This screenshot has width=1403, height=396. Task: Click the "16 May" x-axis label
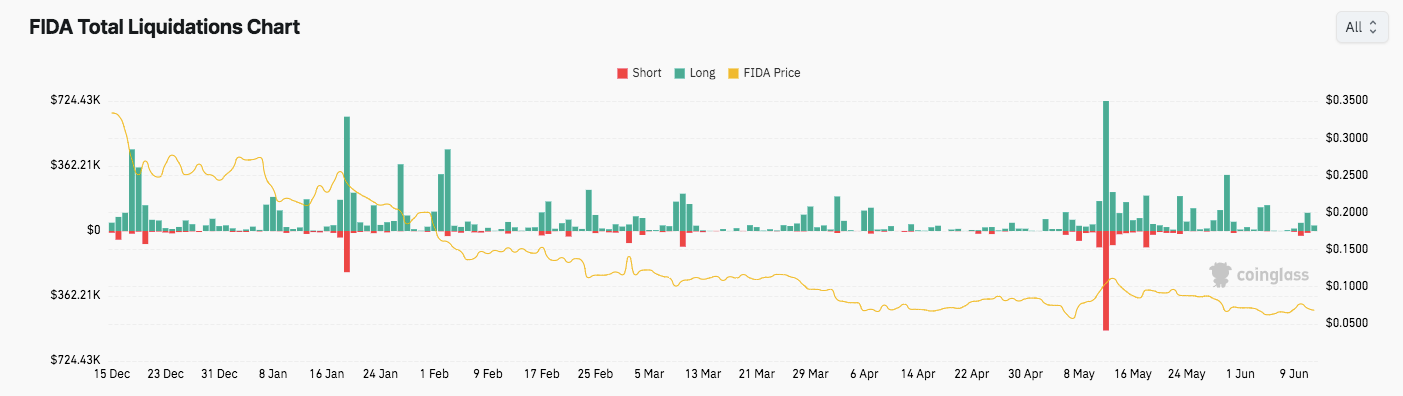pyautogui.click(x=1133, y=374)
